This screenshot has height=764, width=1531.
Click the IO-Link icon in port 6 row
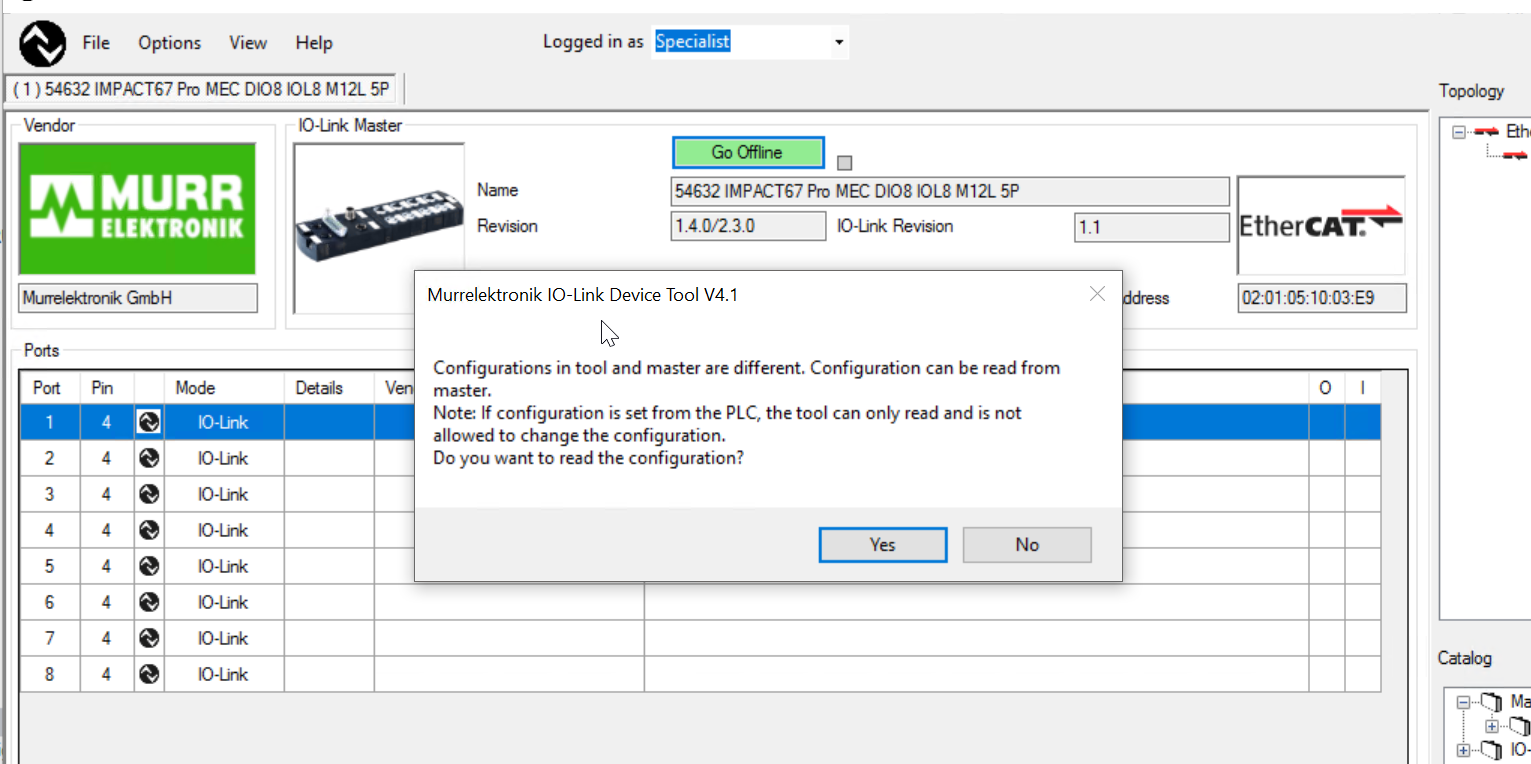click(149, 602)
